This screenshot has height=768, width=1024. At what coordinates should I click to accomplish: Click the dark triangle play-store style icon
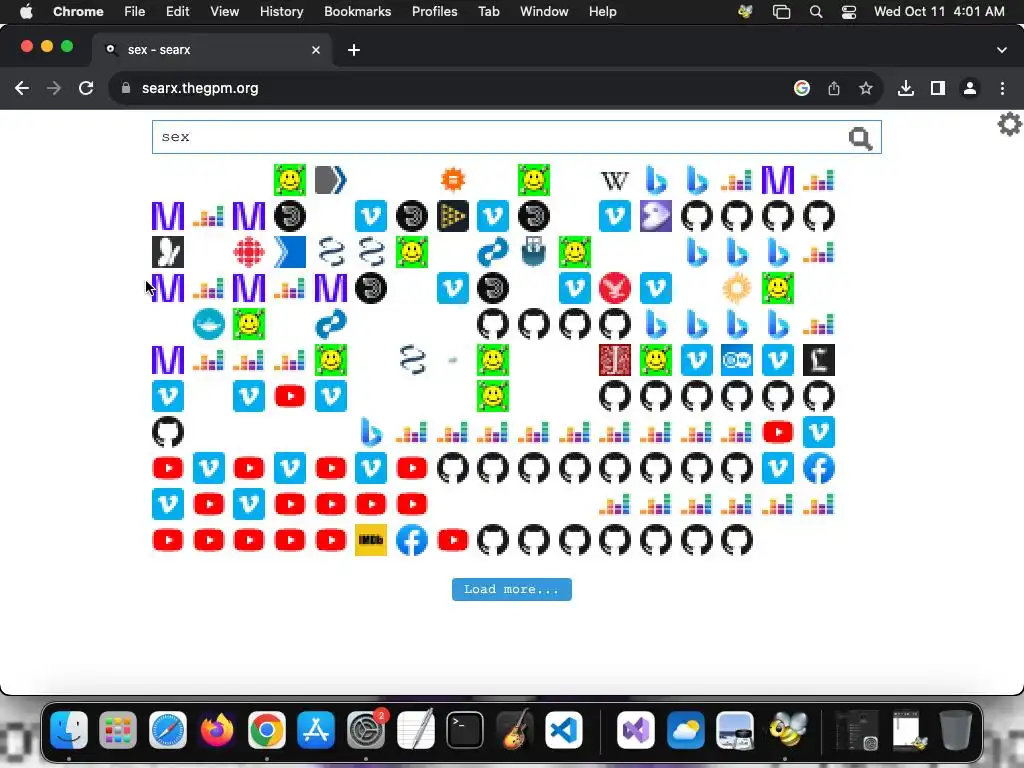tap(453, 216)
